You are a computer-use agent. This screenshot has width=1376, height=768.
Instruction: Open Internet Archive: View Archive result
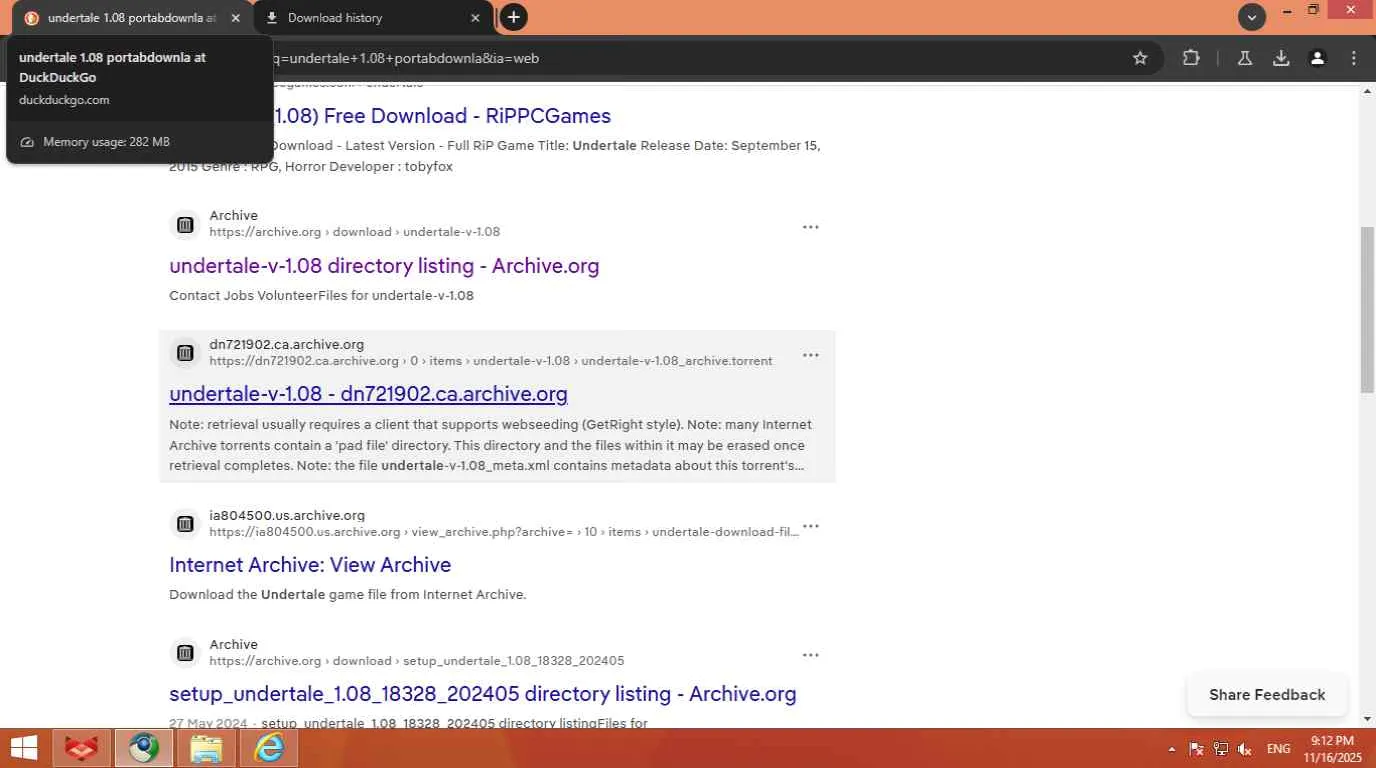point(310,565)
